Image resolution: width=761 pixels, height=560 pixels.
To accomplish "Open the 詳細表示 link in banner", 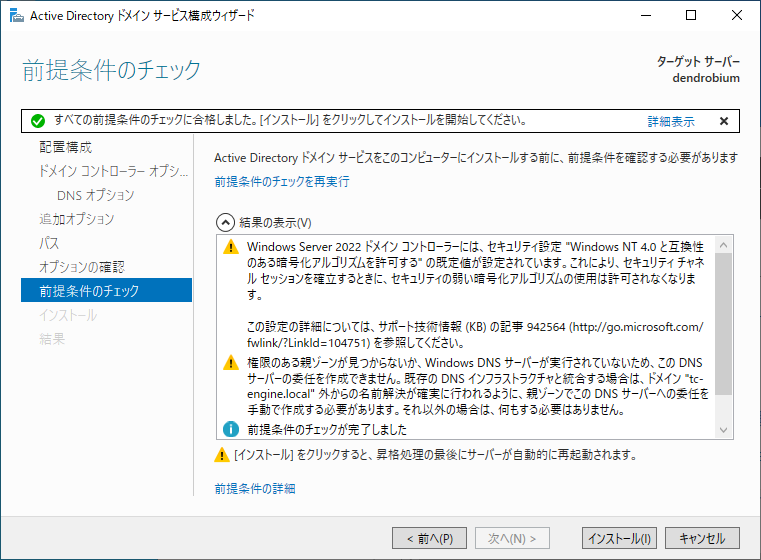I will tap(671, 121).
